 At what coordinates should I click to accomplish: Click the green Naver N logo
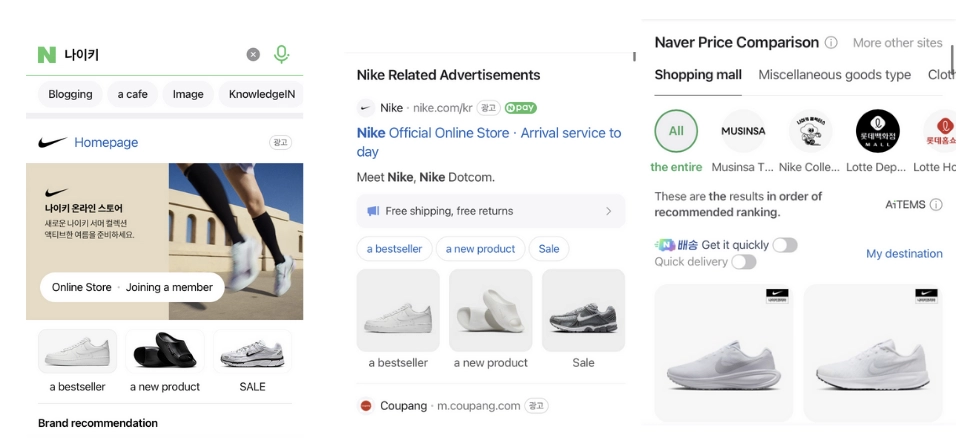coord(46,55)
